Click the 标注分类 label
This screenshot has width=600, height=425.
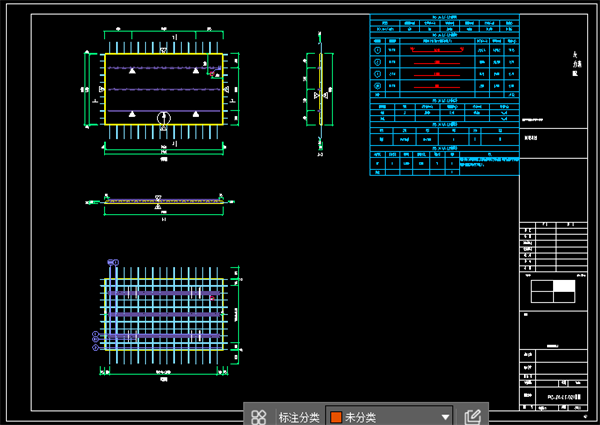299,417
